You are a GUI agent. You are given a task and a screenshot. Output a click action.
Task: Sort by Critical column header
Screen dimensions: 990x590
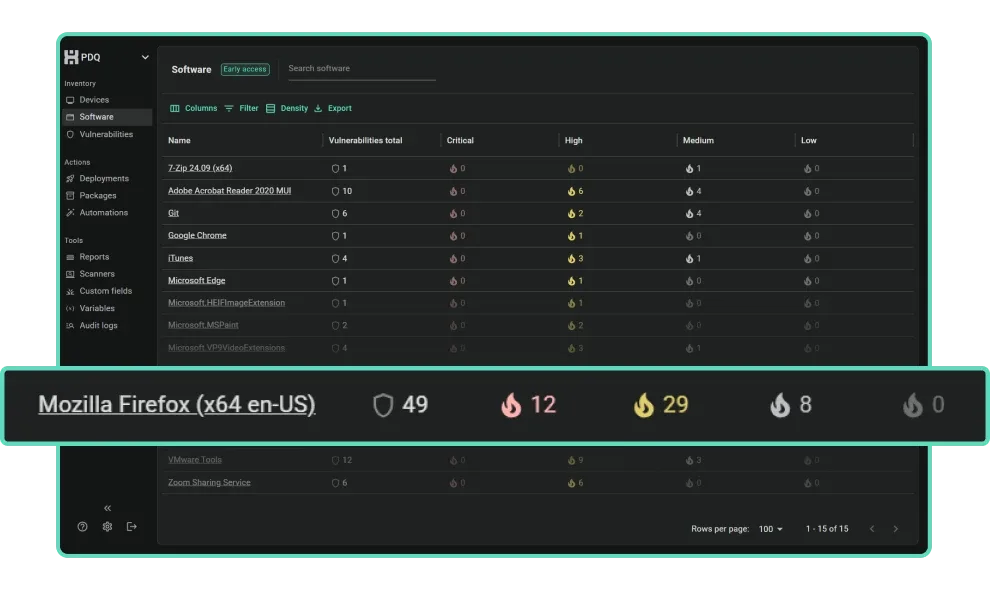click(460, 140)
